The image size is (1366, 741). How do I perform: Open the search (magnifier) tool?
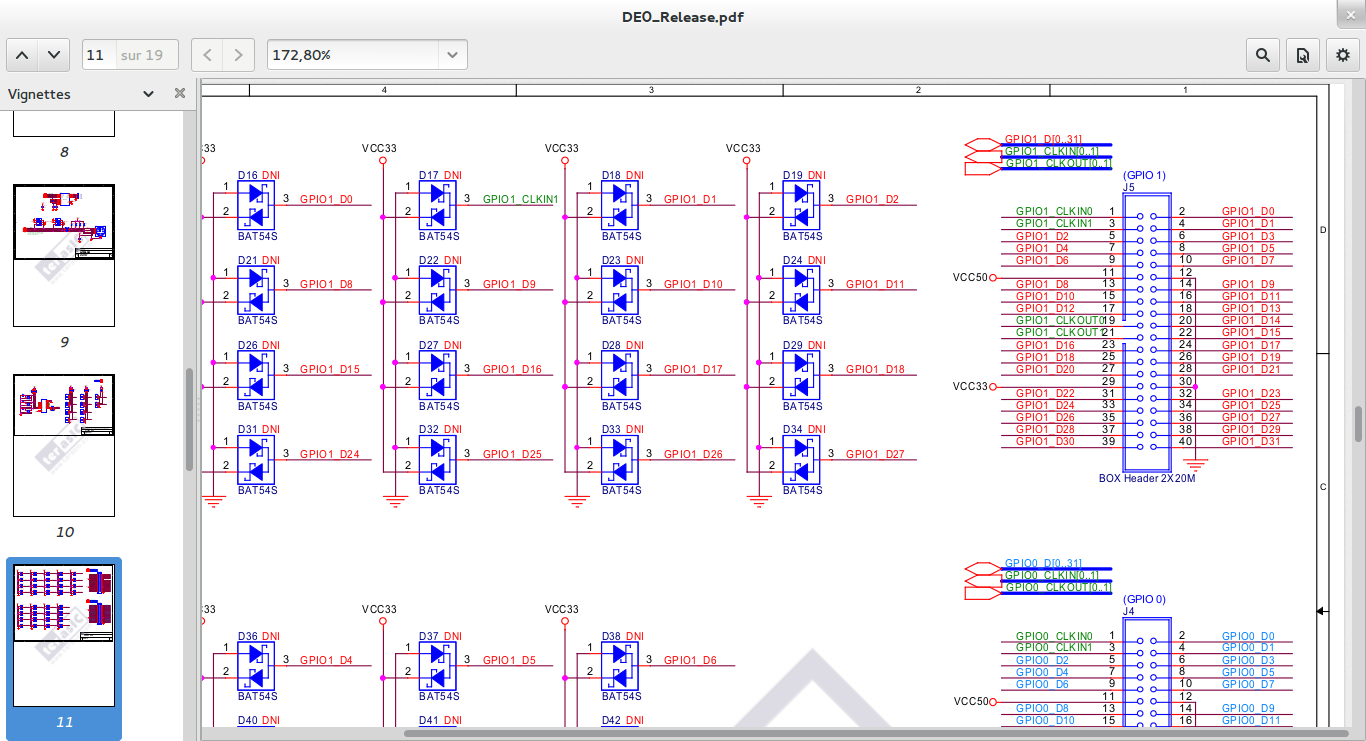click(x=1263, y=55)
